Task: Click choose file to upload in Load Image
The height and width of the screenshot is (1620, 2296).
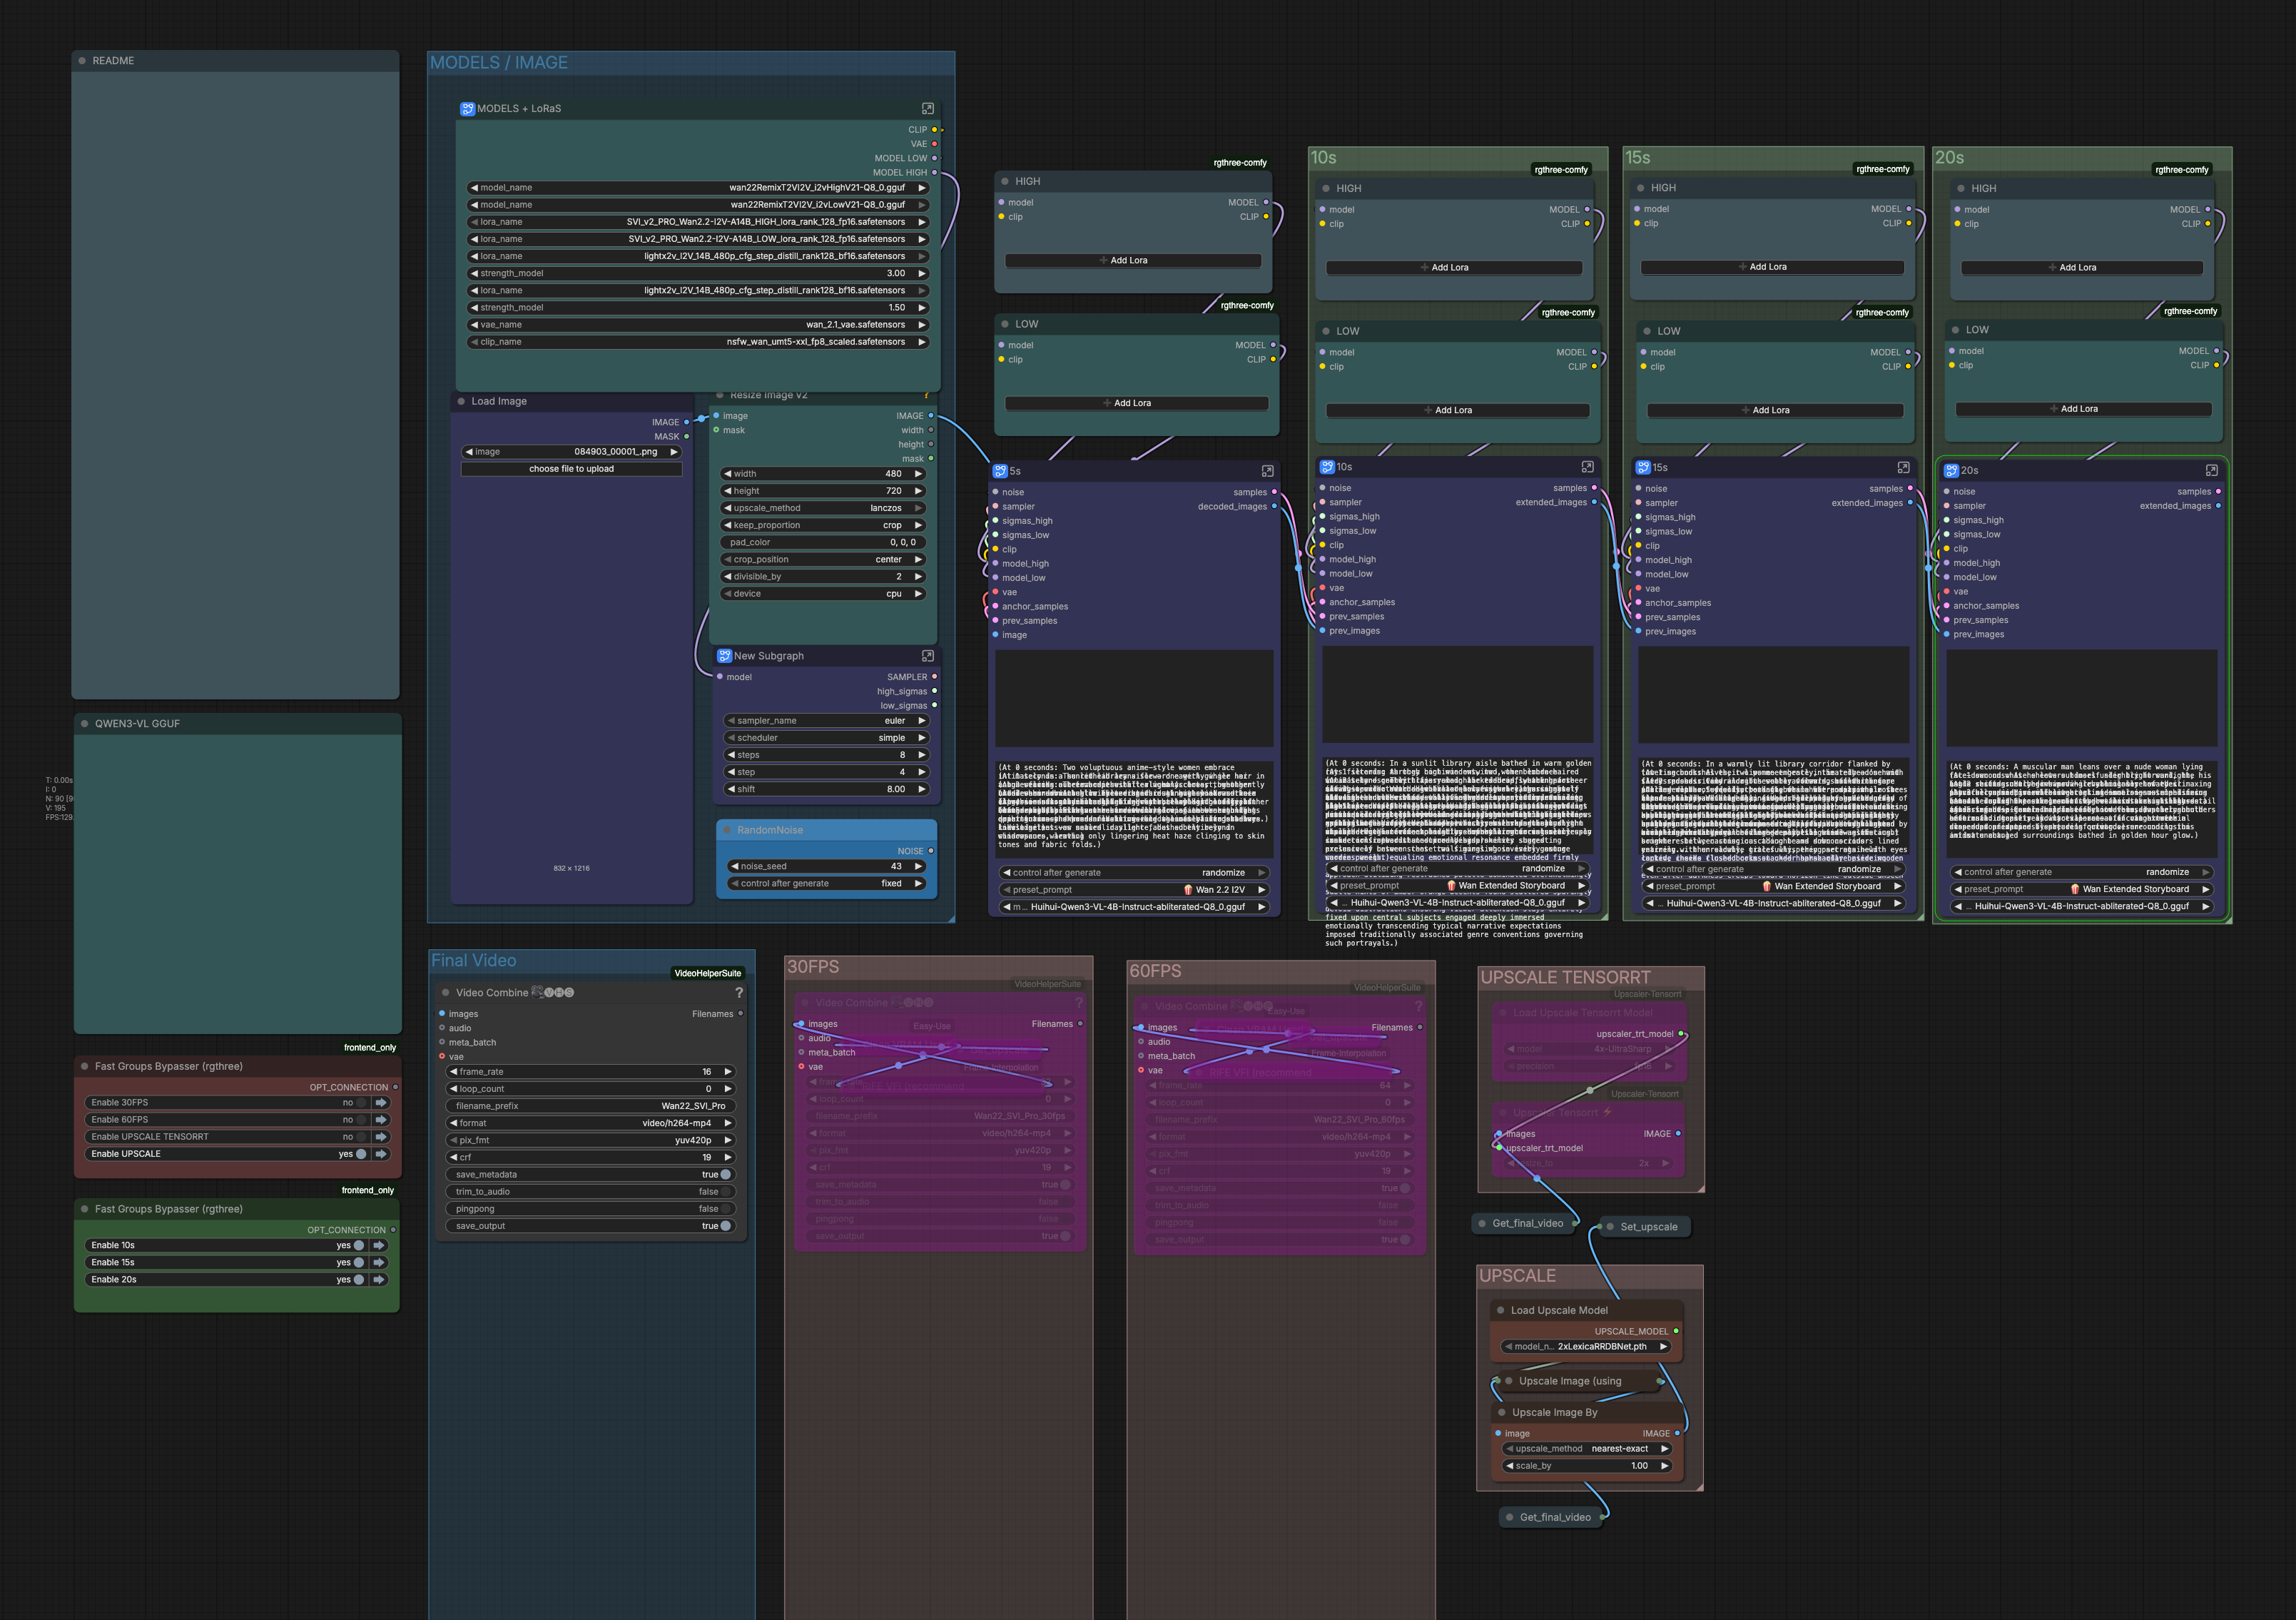Action: tap(571, 468)
